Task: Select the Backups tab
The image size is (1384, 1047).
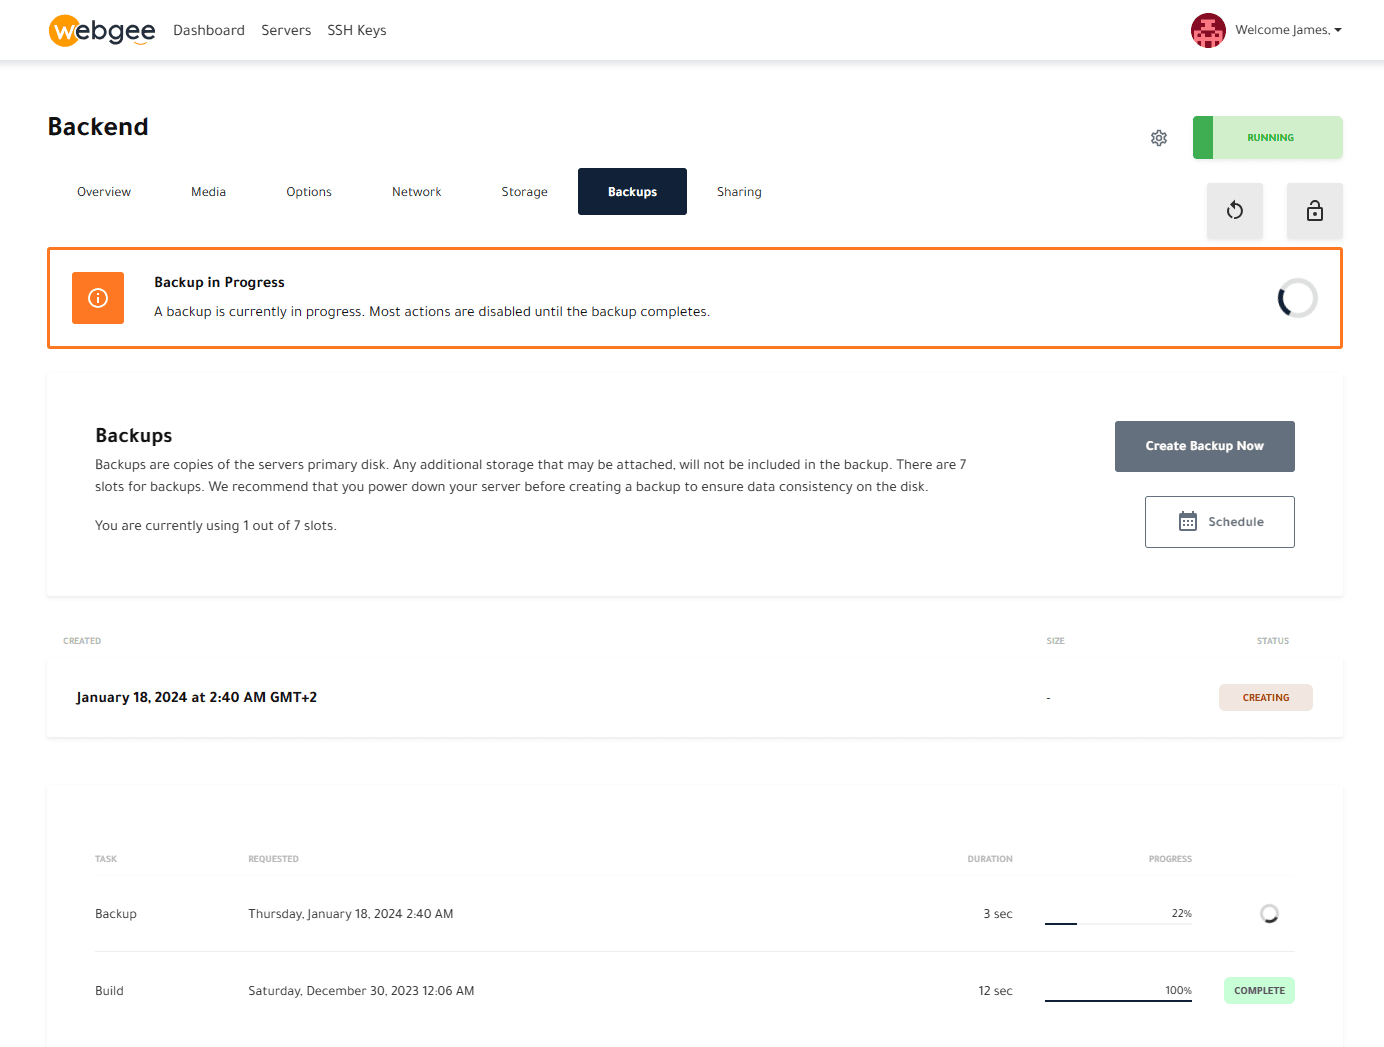Action: tap(632, 192)
